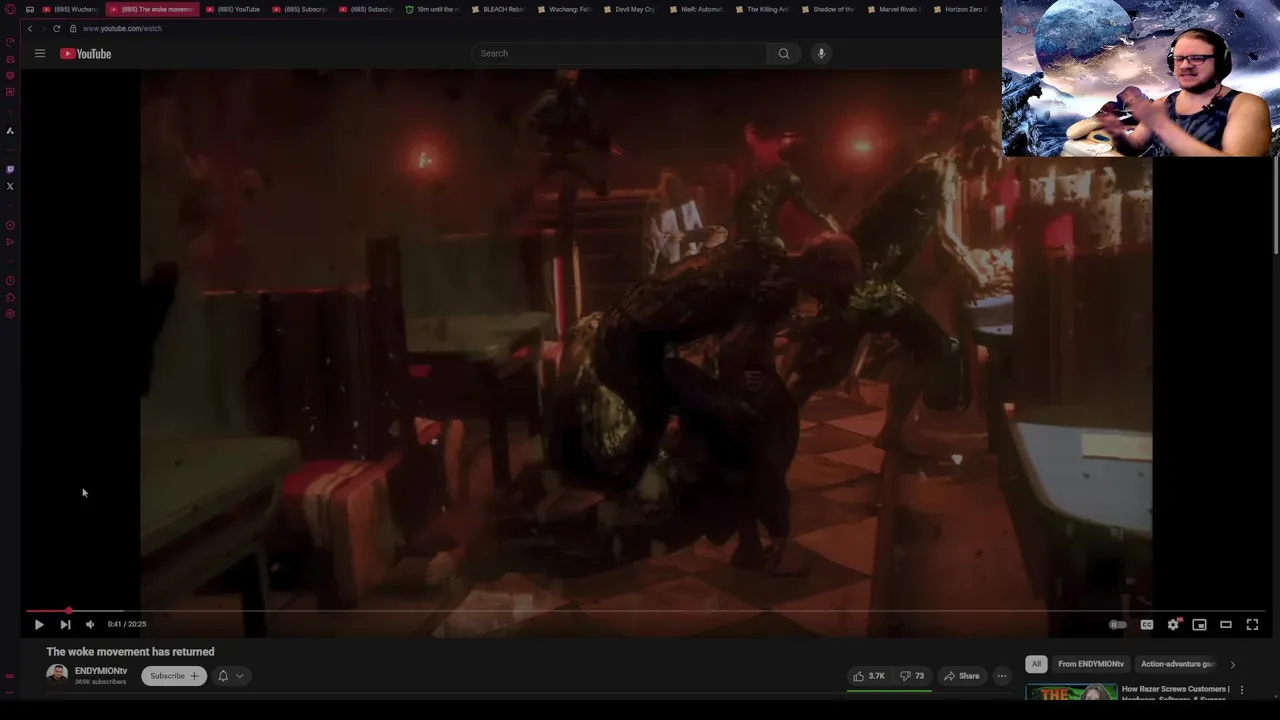Open sidebar settings gear icon
The width and height of the screenshot is (1280, 720).
10,314
